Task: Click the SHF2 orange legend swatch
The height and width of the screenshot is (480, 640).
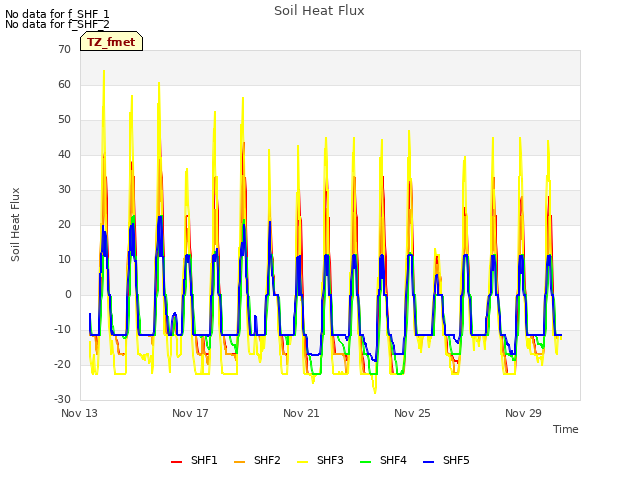Action: click(x=240, y=462)
